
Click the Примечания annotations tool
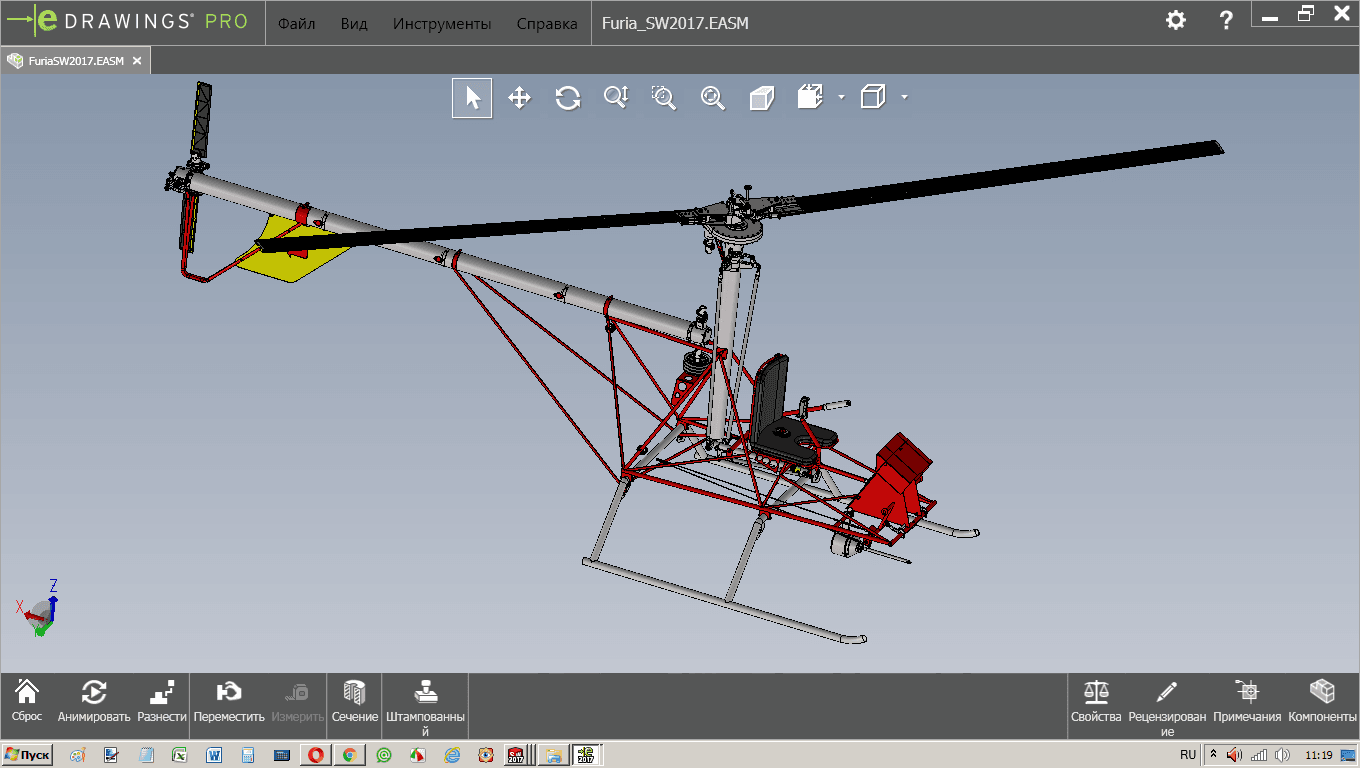pyautogui.click(x=1247, y=700)
